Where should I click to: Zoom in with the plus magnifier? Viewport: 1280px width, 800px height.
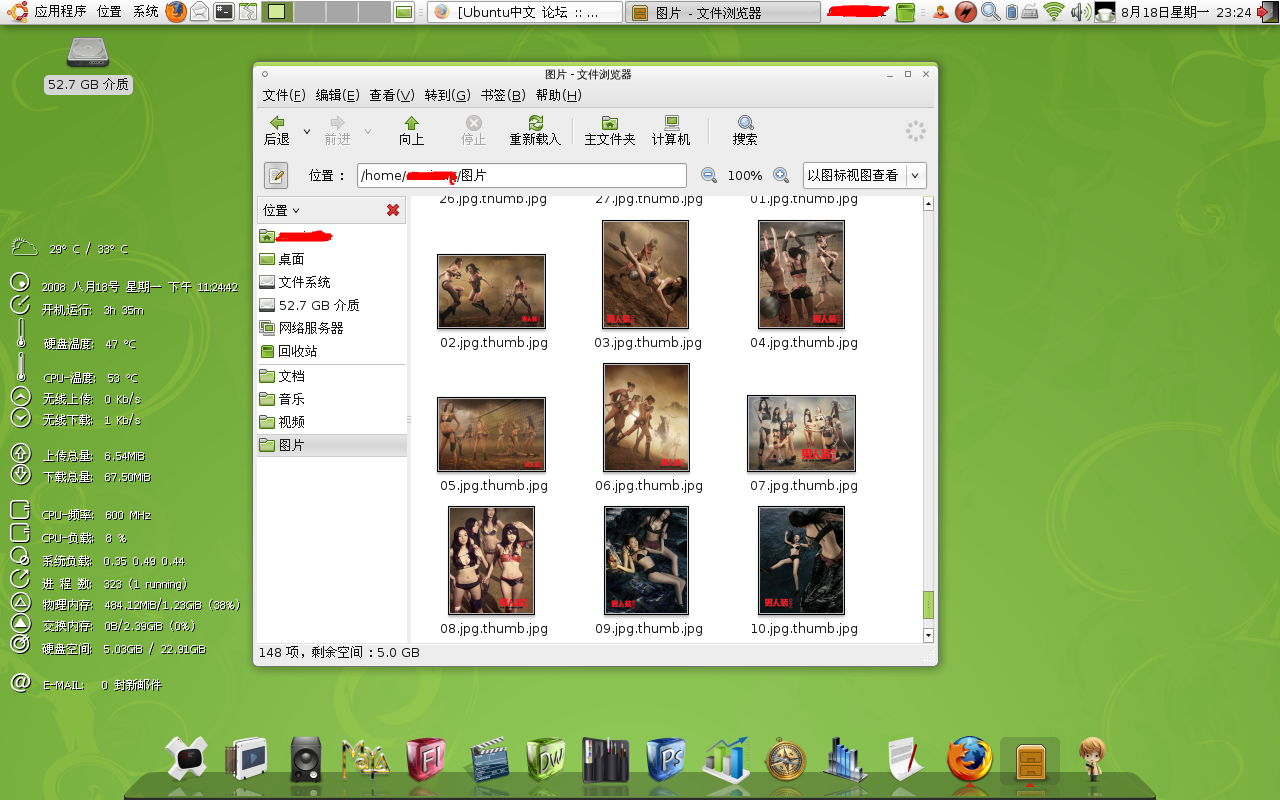[x=781, y=175]
